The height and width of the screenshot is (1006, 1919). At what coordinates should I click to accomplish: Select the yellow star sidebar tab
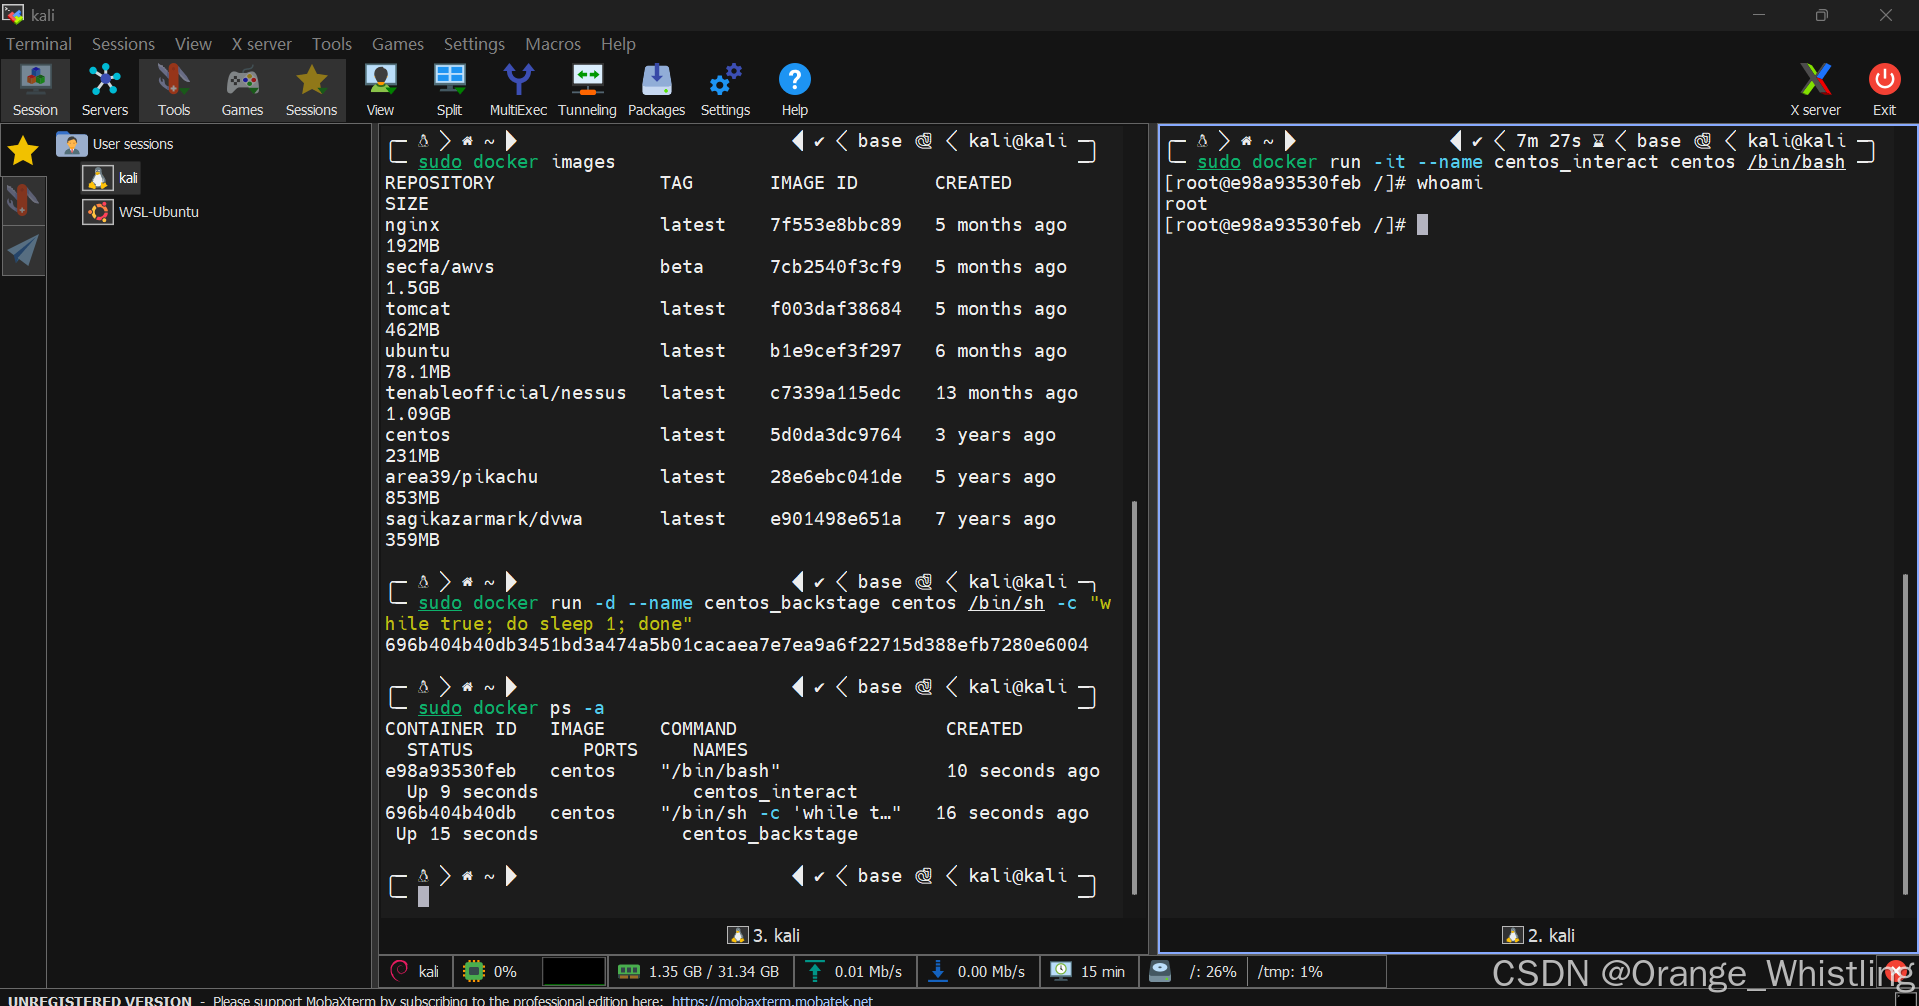tap(23, 151)
